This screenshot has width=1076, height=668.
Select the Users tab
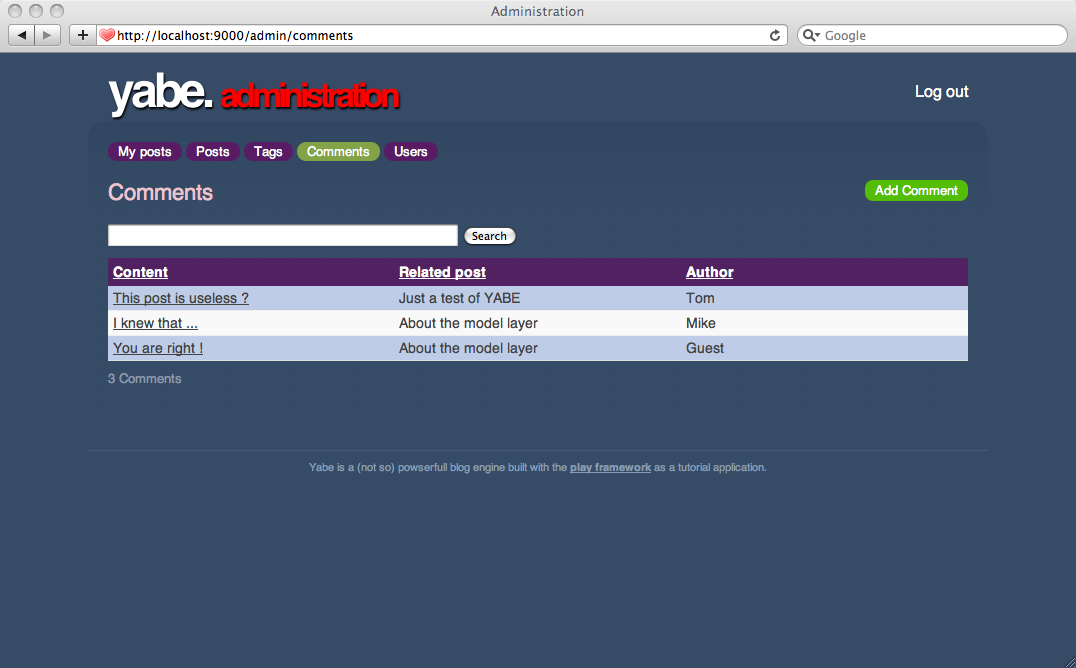point(410,152)
